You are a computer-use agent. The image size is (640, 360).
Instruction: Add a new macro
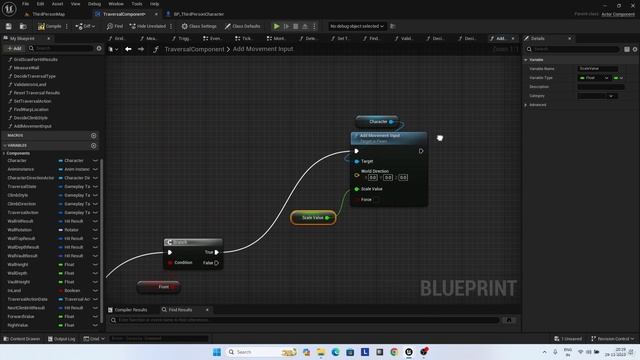pyautogui.click(x=93, y=136)
